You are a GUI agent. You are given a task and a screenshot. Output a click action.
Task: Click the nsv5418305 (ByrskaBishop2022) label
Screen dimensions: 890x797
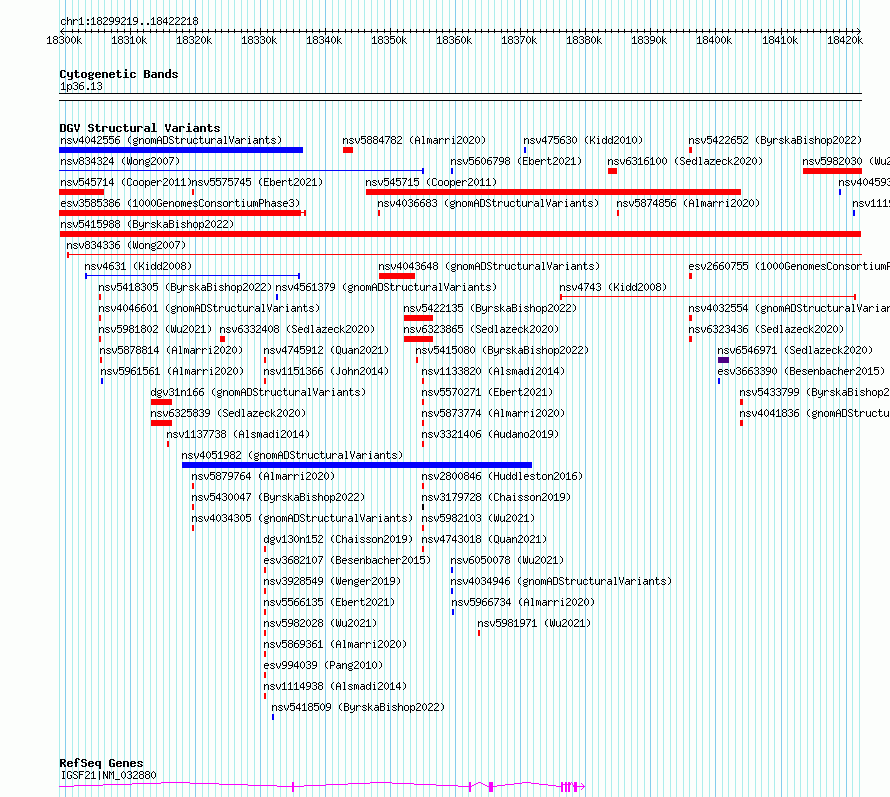coord(185,287)
